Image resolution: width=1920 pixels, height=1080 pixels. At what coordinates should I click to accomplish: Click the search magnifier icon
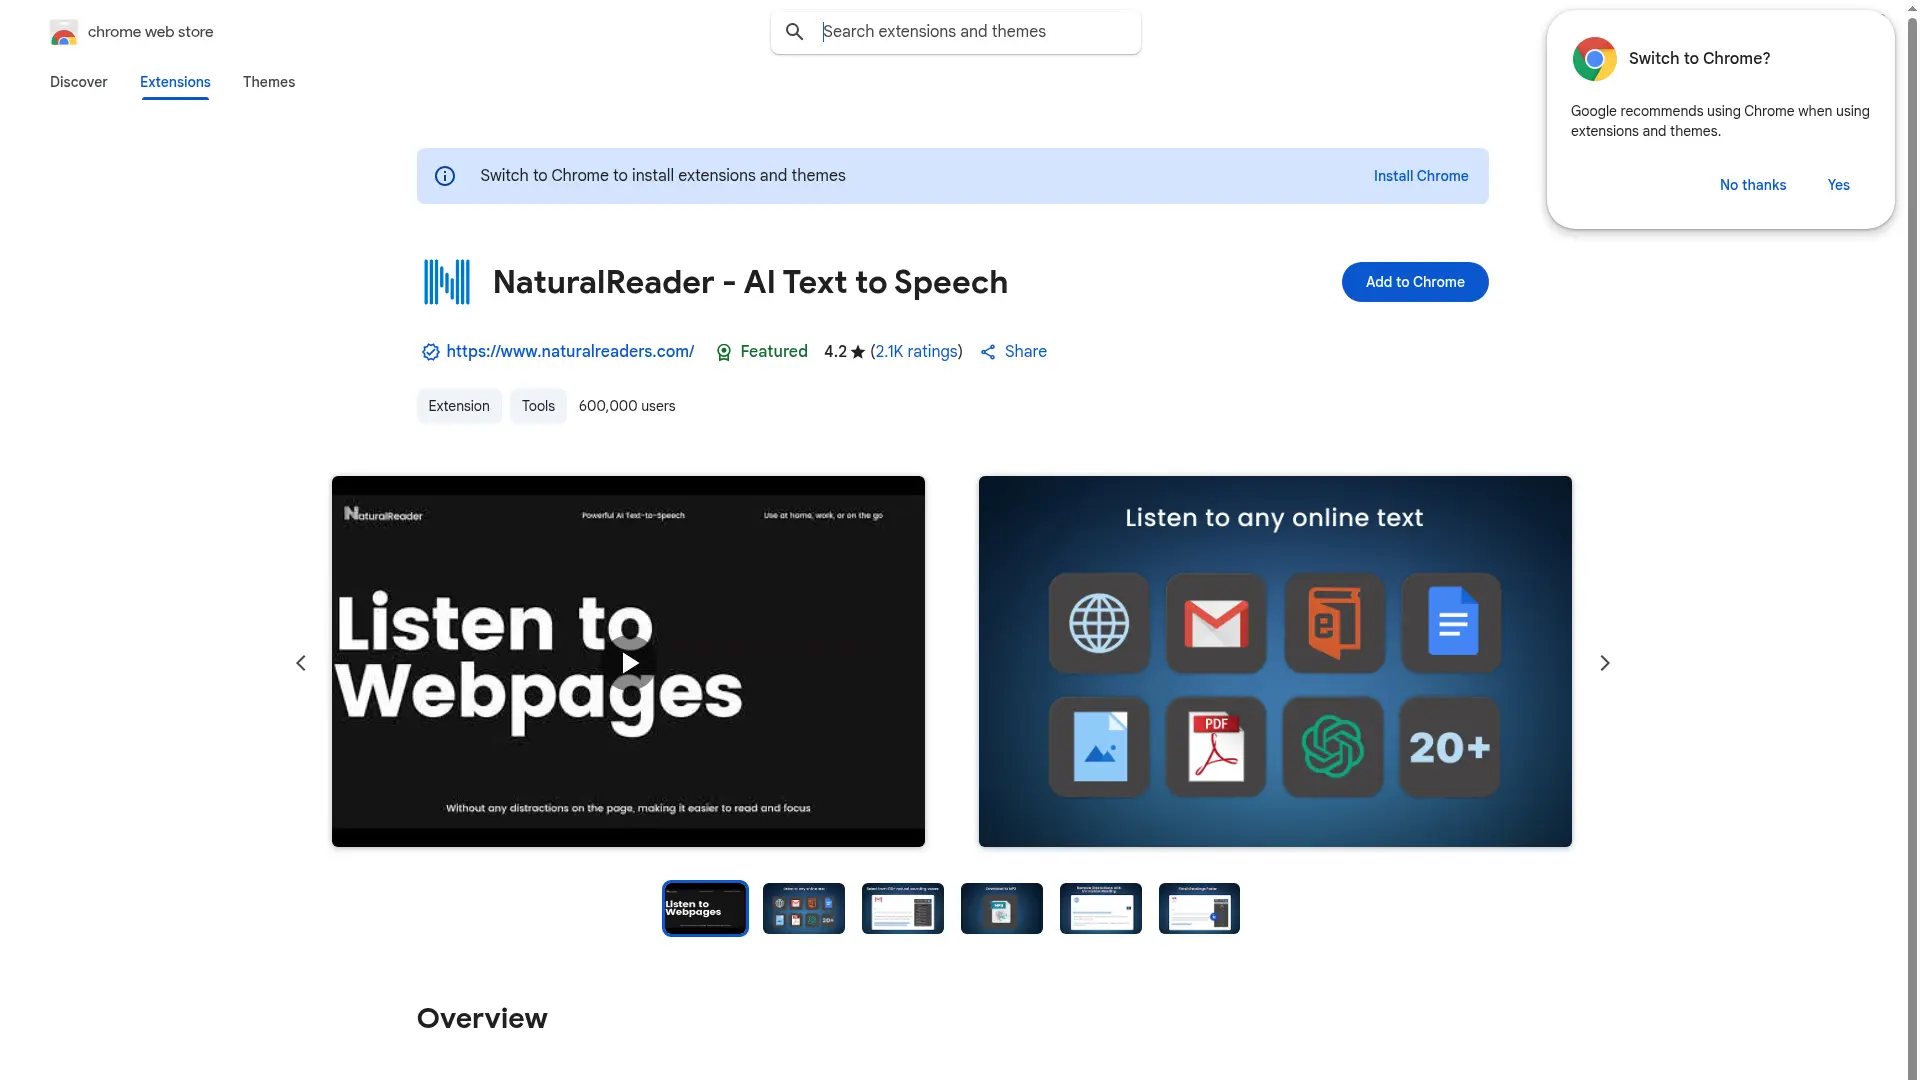click(x=795, y=31)
